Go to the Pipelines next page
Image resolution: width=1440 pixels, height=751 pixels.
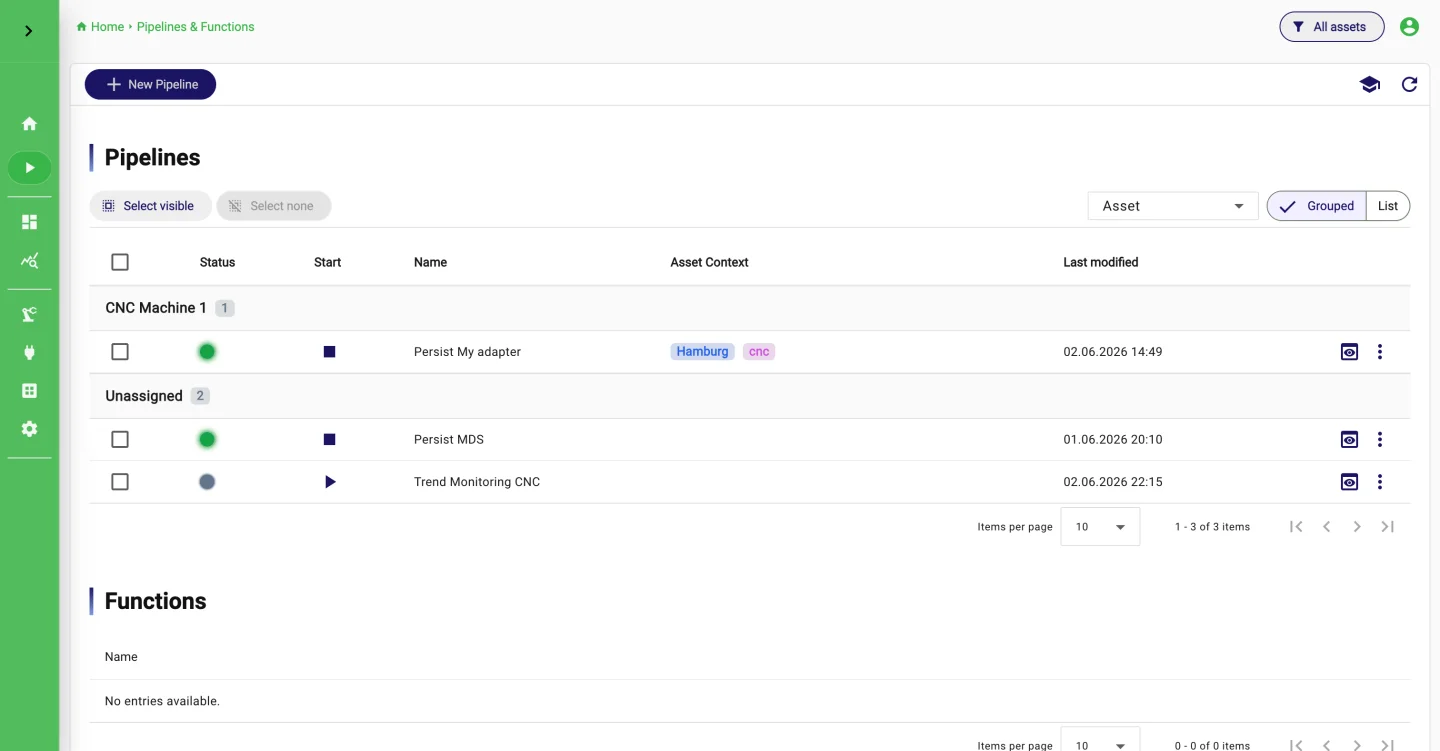[x=1357, y=527]
